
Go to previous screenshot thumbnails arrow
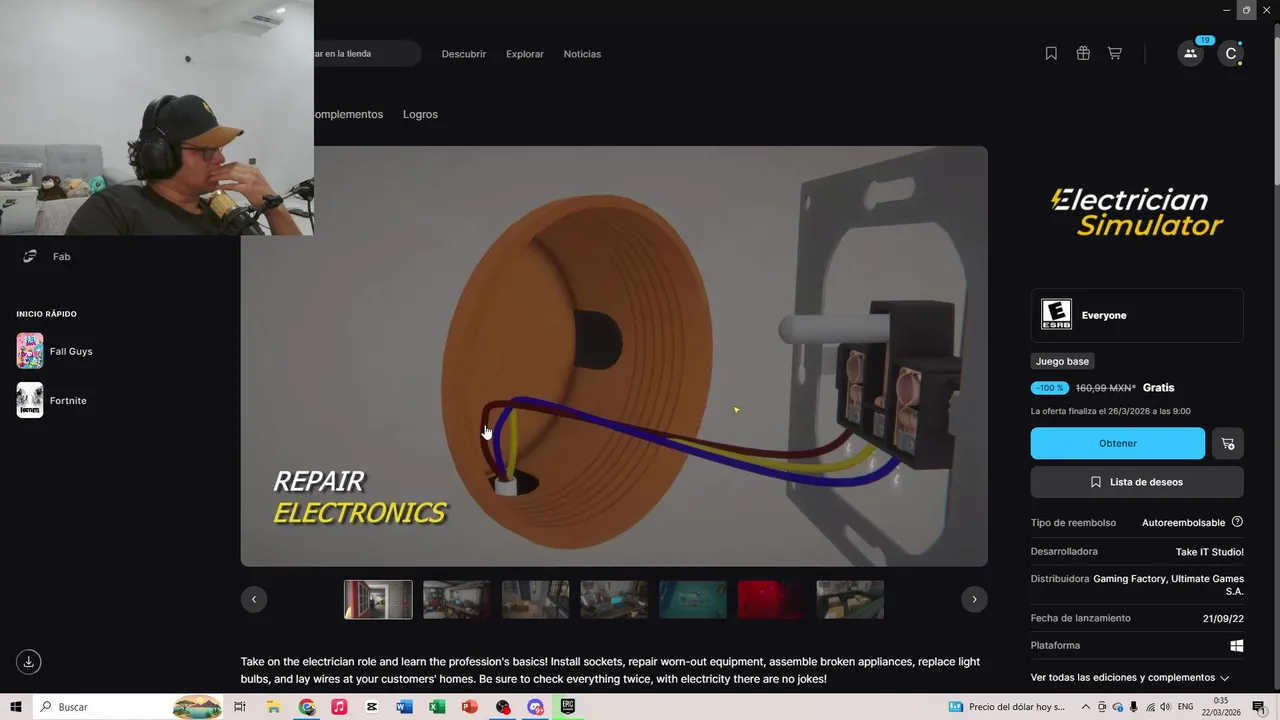pyautogui.click(x=254, y=599)
